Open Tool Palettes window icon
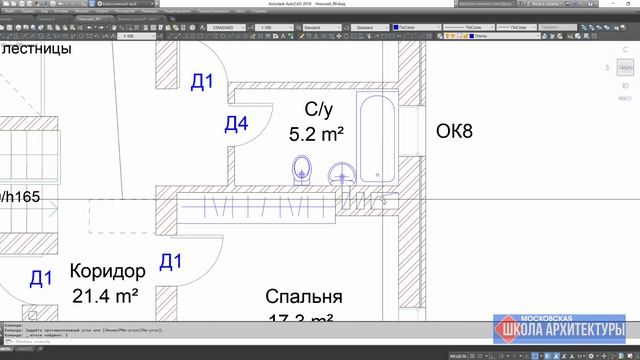The height and width of the screenshot is (360, 640). (x=161, y=27)
